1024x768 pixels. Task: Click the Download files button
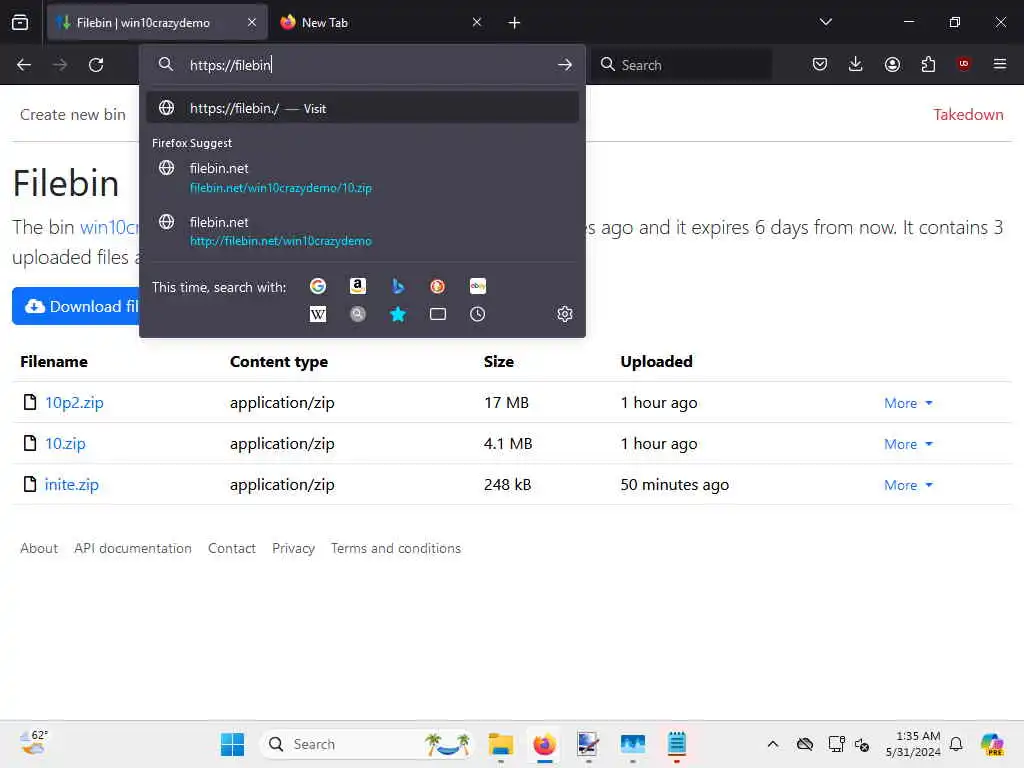[x=76, y=306]
